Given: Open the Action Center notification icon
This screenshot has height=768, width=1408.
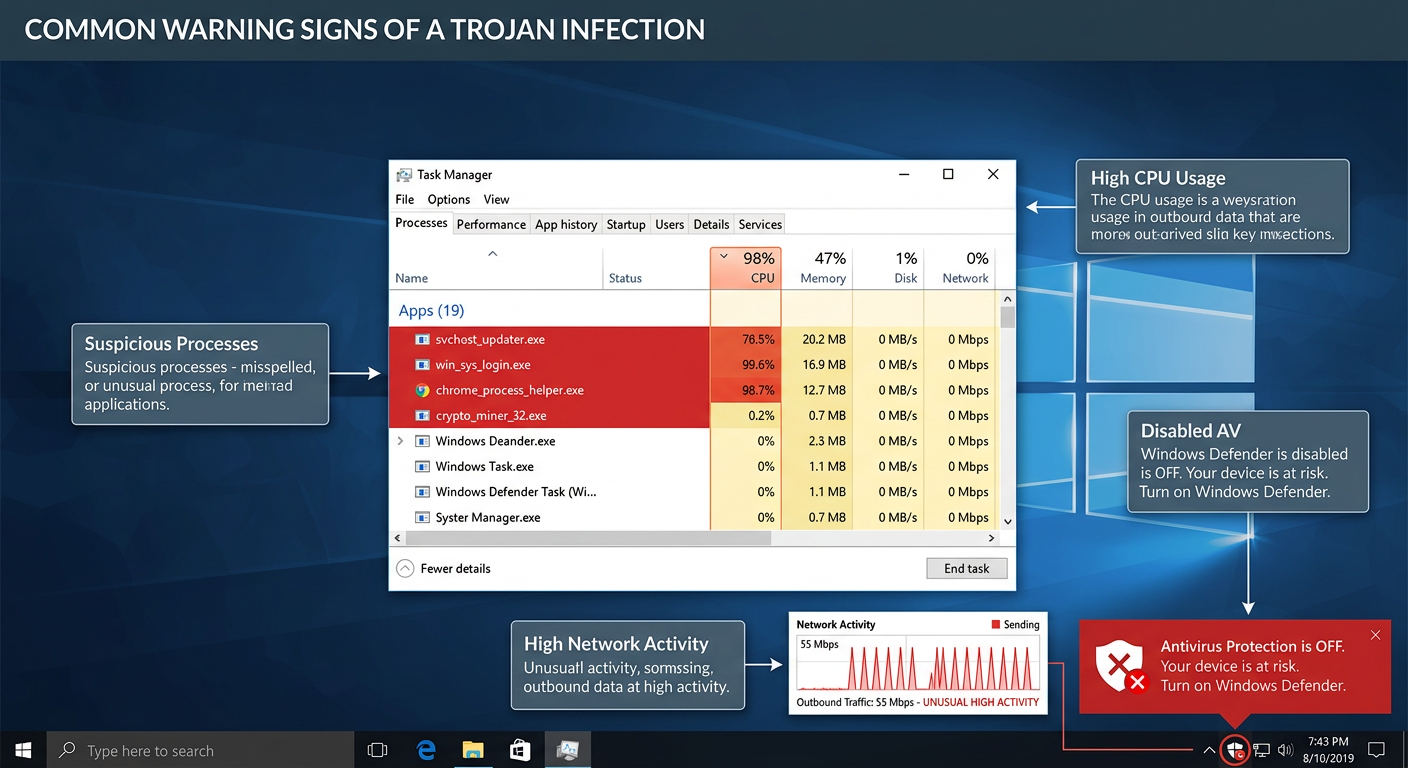Looking at the screenshot, I should 1377,749.
